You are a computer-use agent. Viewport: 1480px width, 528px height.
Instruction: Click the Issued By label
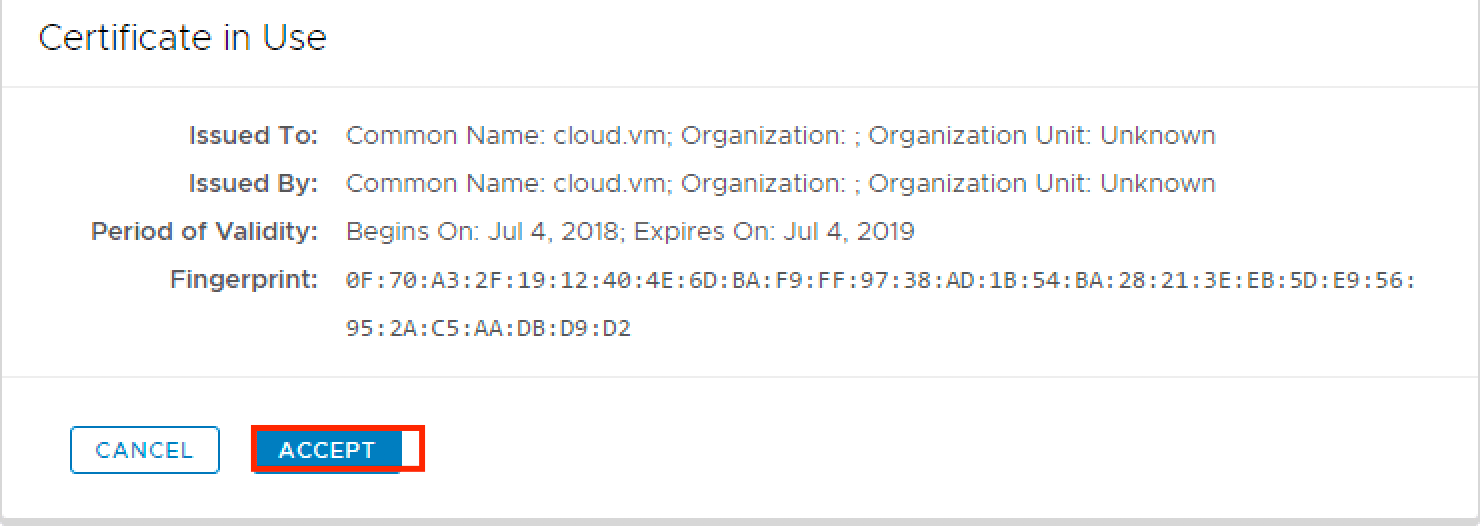(253, 184)
